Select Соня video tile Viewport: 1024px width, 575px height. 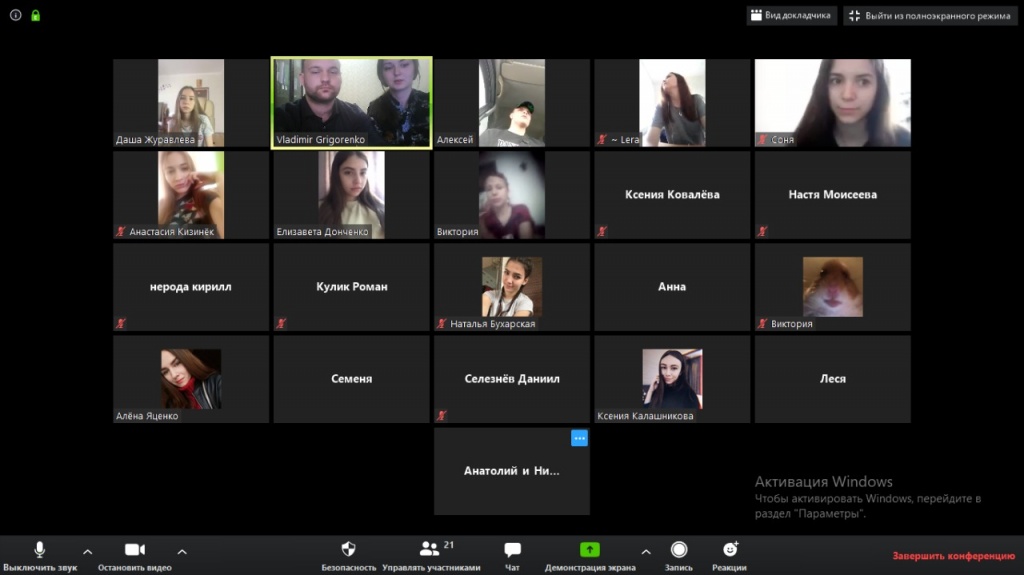tap(833, 103)
